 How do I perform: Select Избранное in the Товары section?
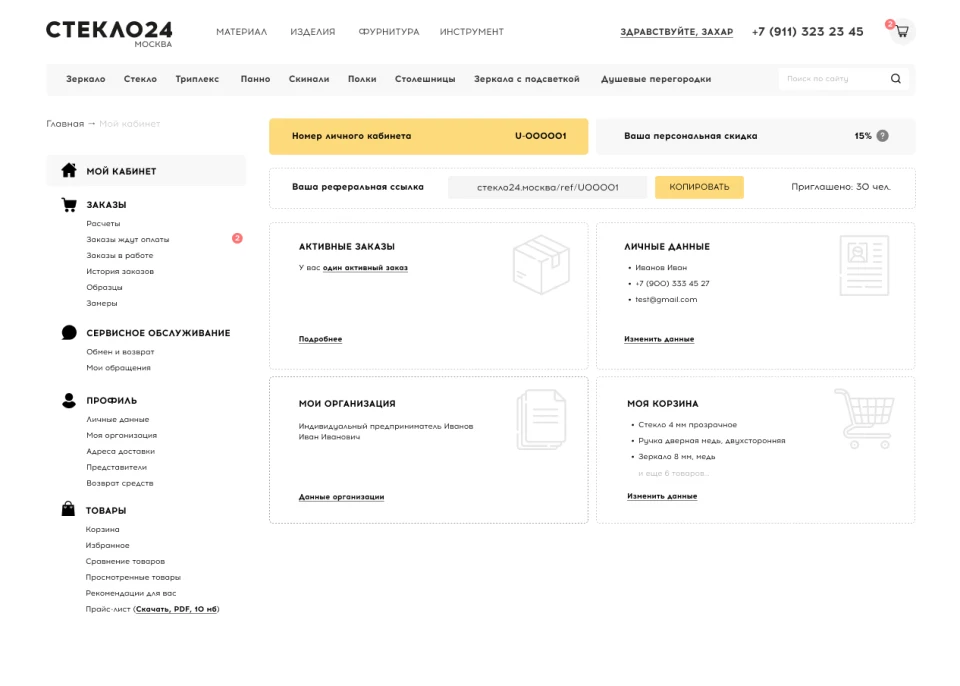tap(107, 545)
